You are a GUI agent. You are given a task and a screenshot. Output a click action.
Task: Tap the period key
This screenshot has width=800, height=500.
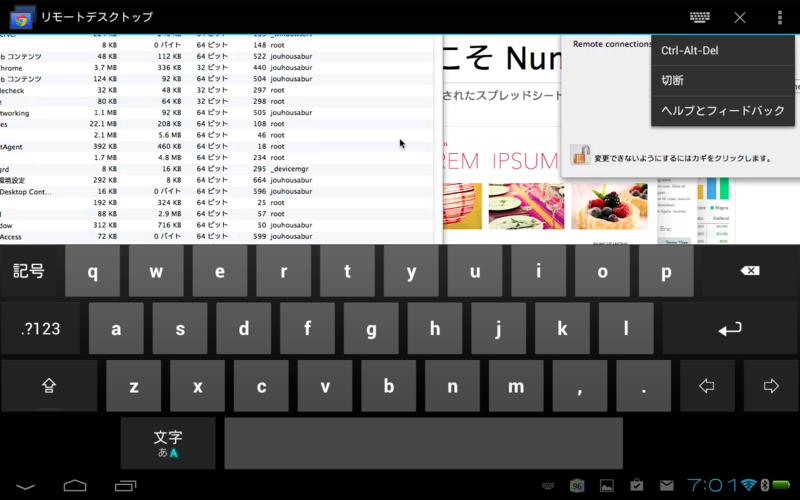644,386
